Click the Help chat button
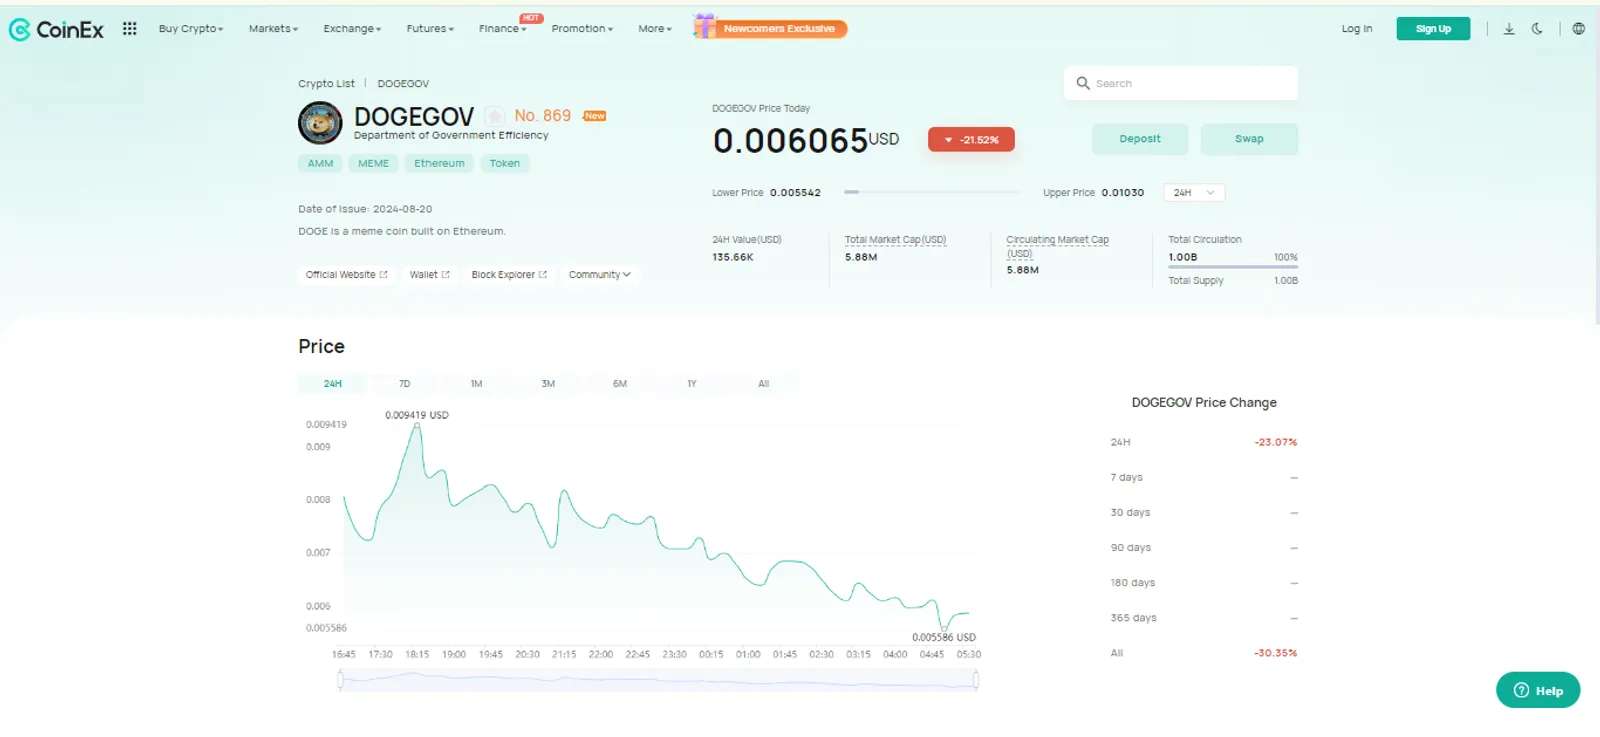1600x737 pixels. (x=1538, y=690)
